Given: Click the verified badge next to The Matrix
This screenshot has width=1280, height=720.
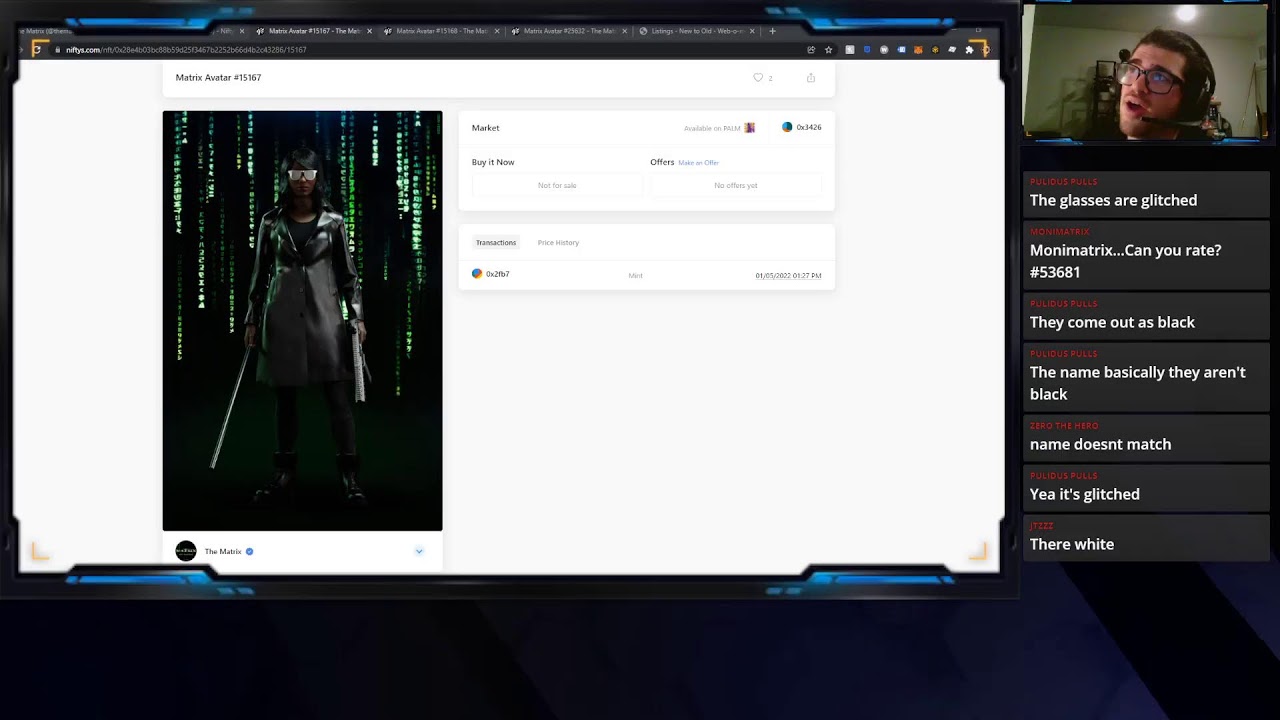Looking at the screenshot, I should click(x=250, y=551).
